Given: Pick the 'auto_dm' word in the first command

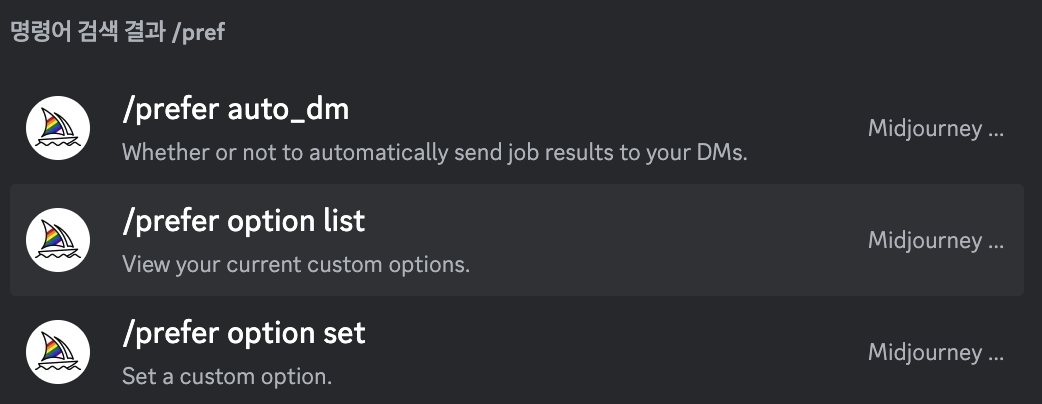Looking at the screenshot, I should click(288, 110).
